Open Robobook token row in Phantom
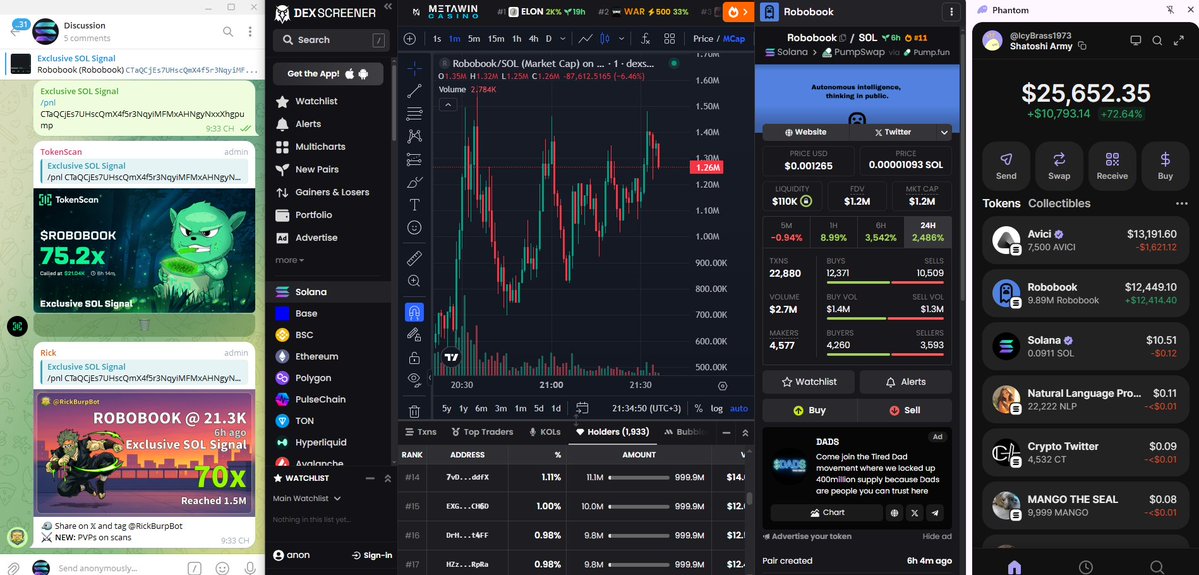 click(1084, 294)
